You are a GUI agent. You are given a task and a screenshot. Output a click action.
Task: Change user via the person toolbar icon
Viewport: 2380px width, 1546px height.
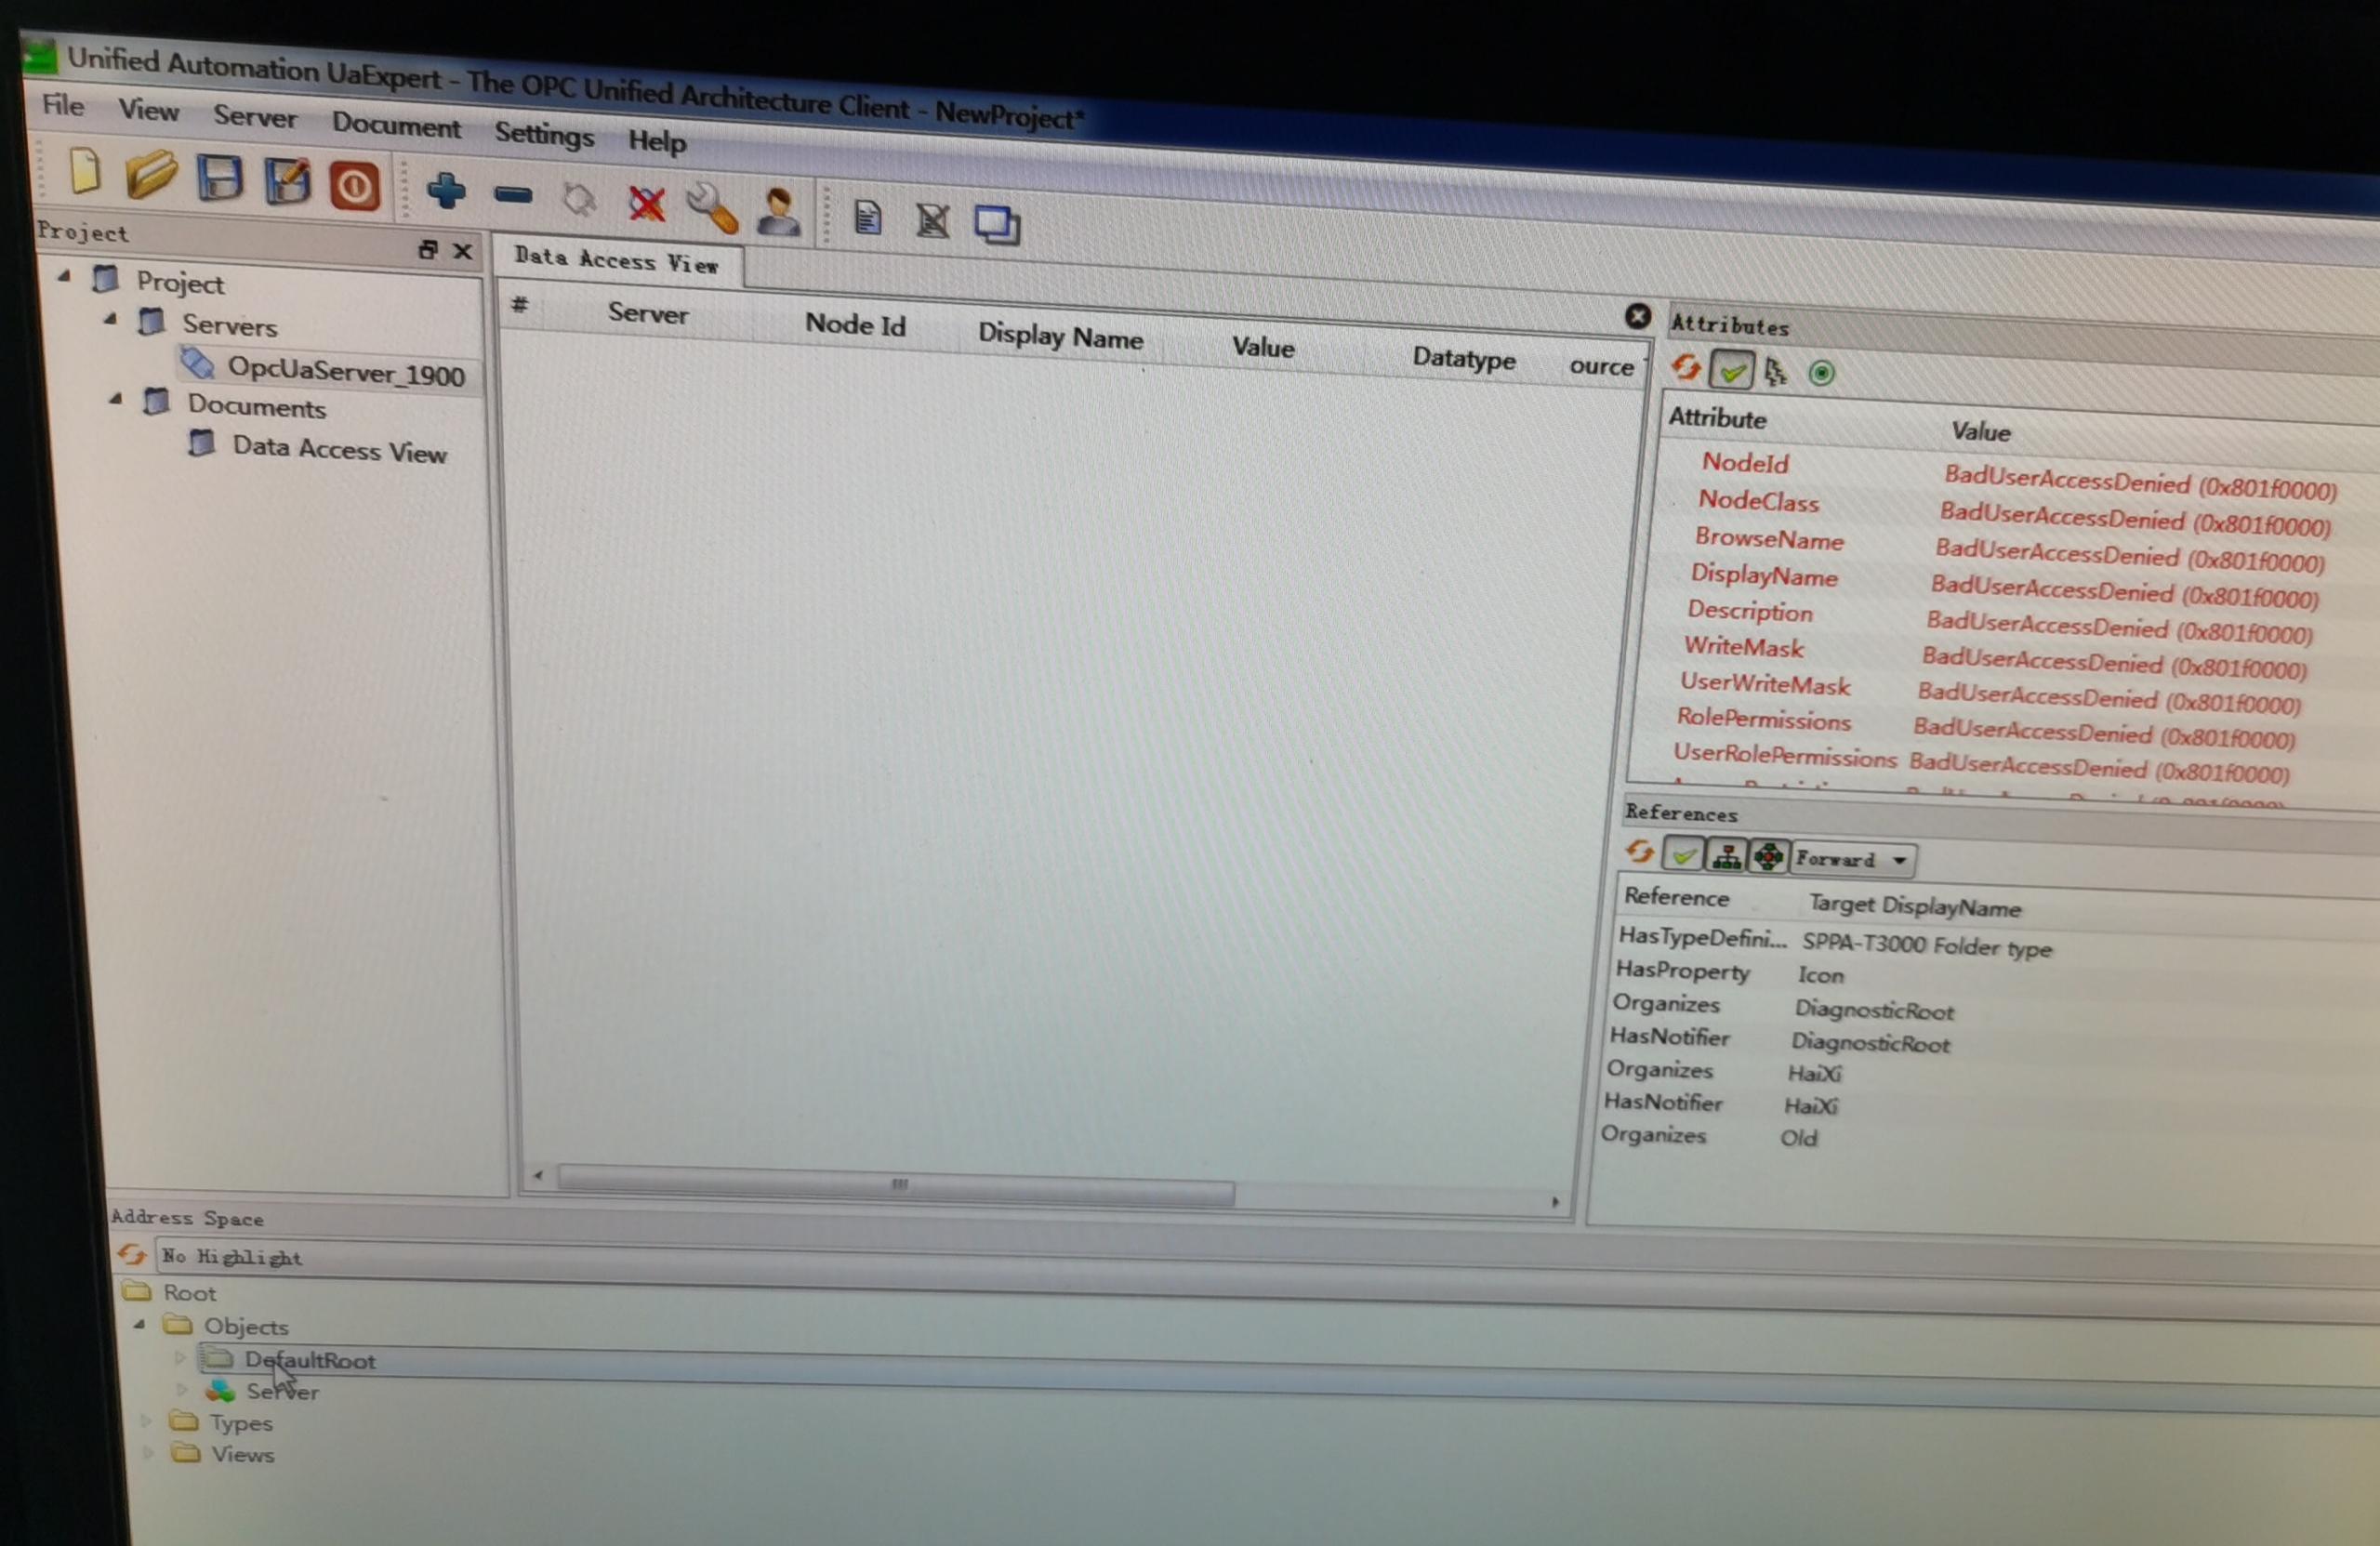[778, 212]
